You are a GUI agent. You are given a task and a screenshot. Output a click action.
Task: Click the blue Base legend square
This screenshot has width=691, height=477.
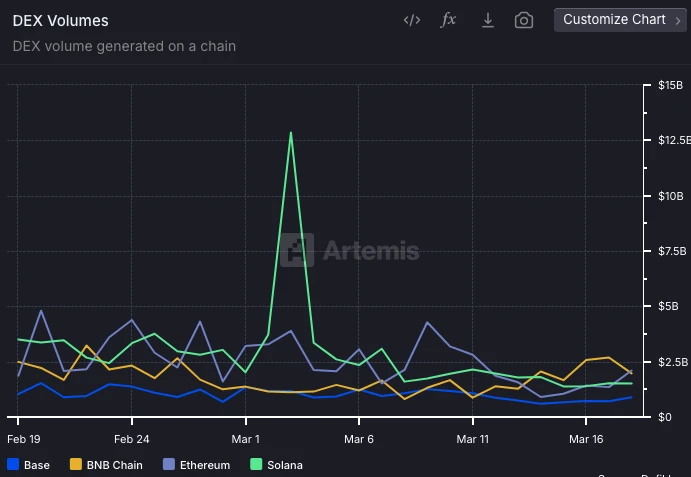12,465
